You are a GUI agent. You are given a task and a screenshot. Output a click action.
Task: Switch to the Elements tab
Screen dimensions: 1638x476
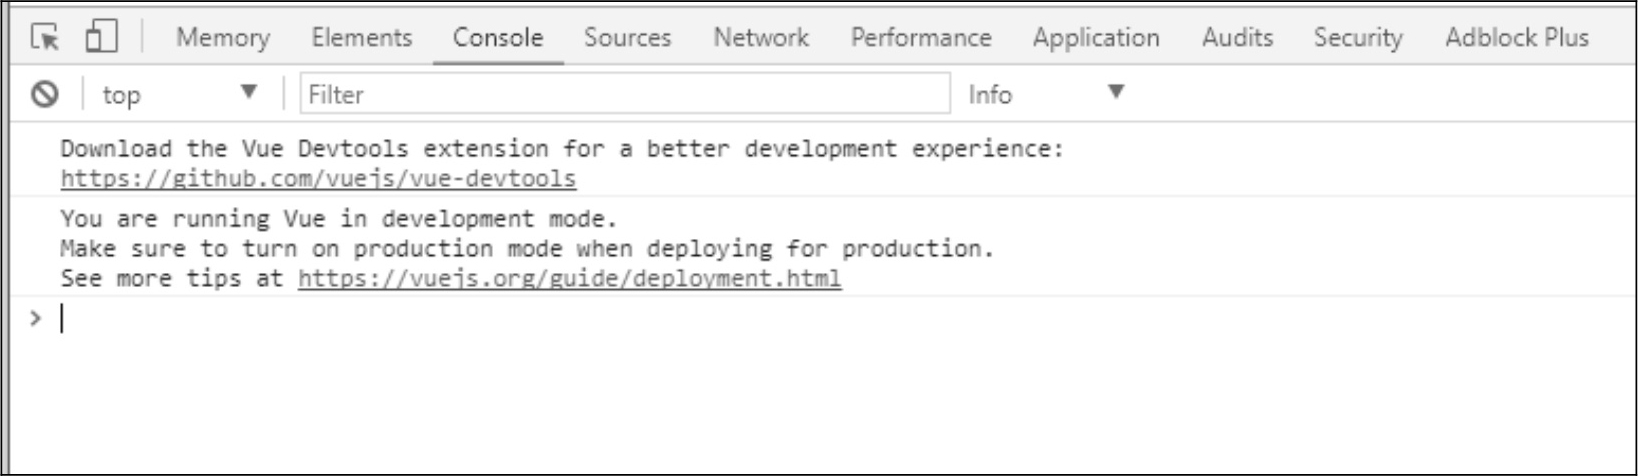point(362,37)
